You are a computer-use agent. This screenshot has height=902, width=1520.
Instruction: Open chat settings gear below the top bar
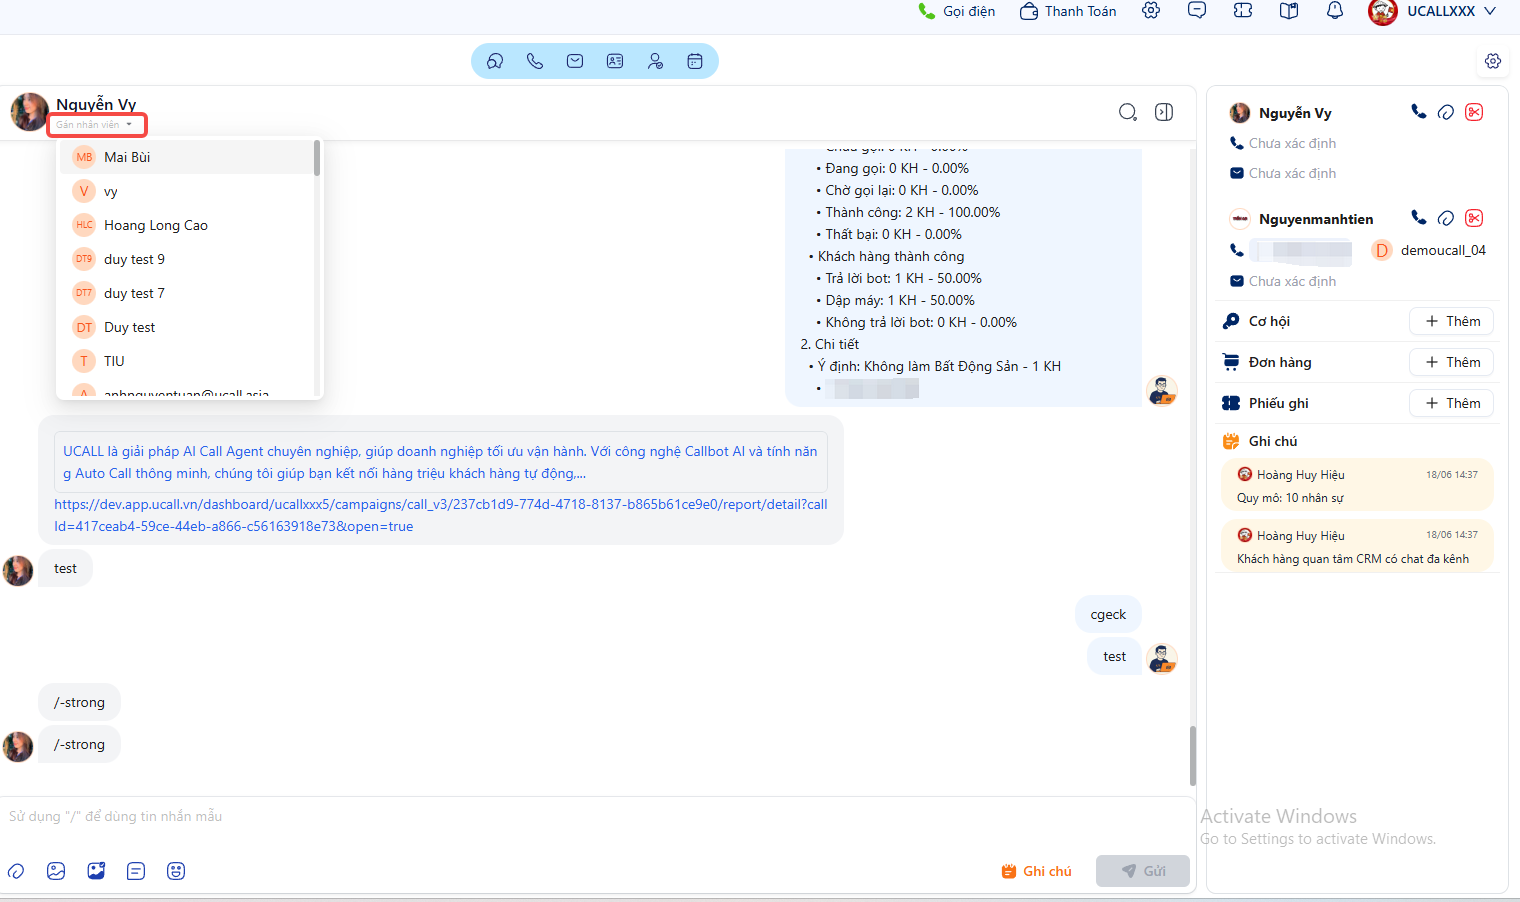pyautogui.click(x=1493, y=61)
